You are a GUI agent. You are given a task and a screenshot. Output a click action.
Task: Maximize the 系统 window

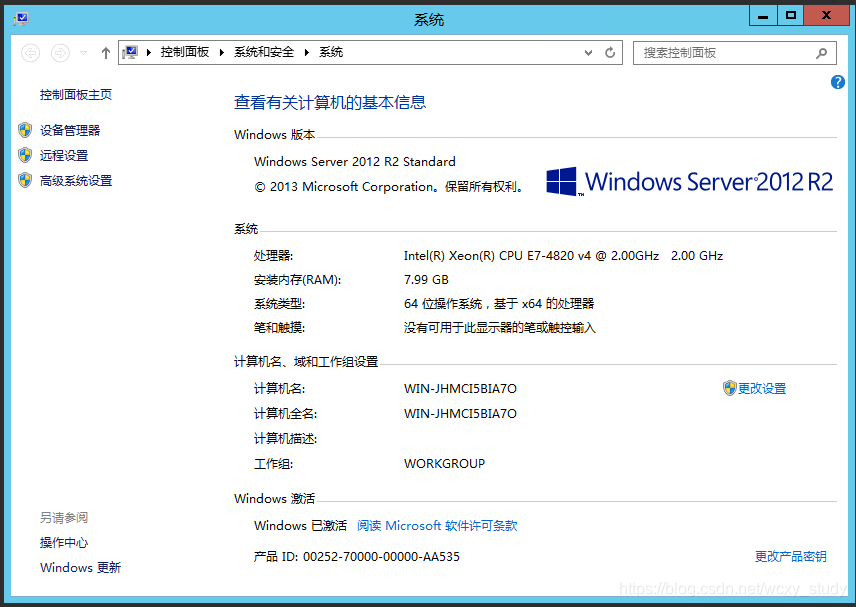coord(790,16)
